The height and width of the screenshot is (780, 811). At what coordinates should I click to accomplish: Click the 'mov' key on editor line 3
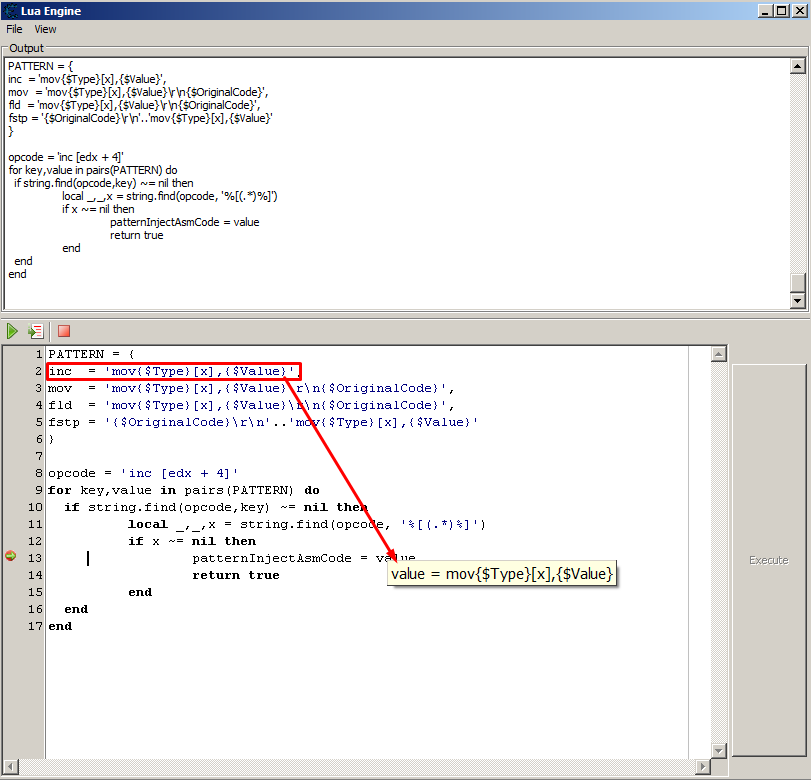click(60, 388)
